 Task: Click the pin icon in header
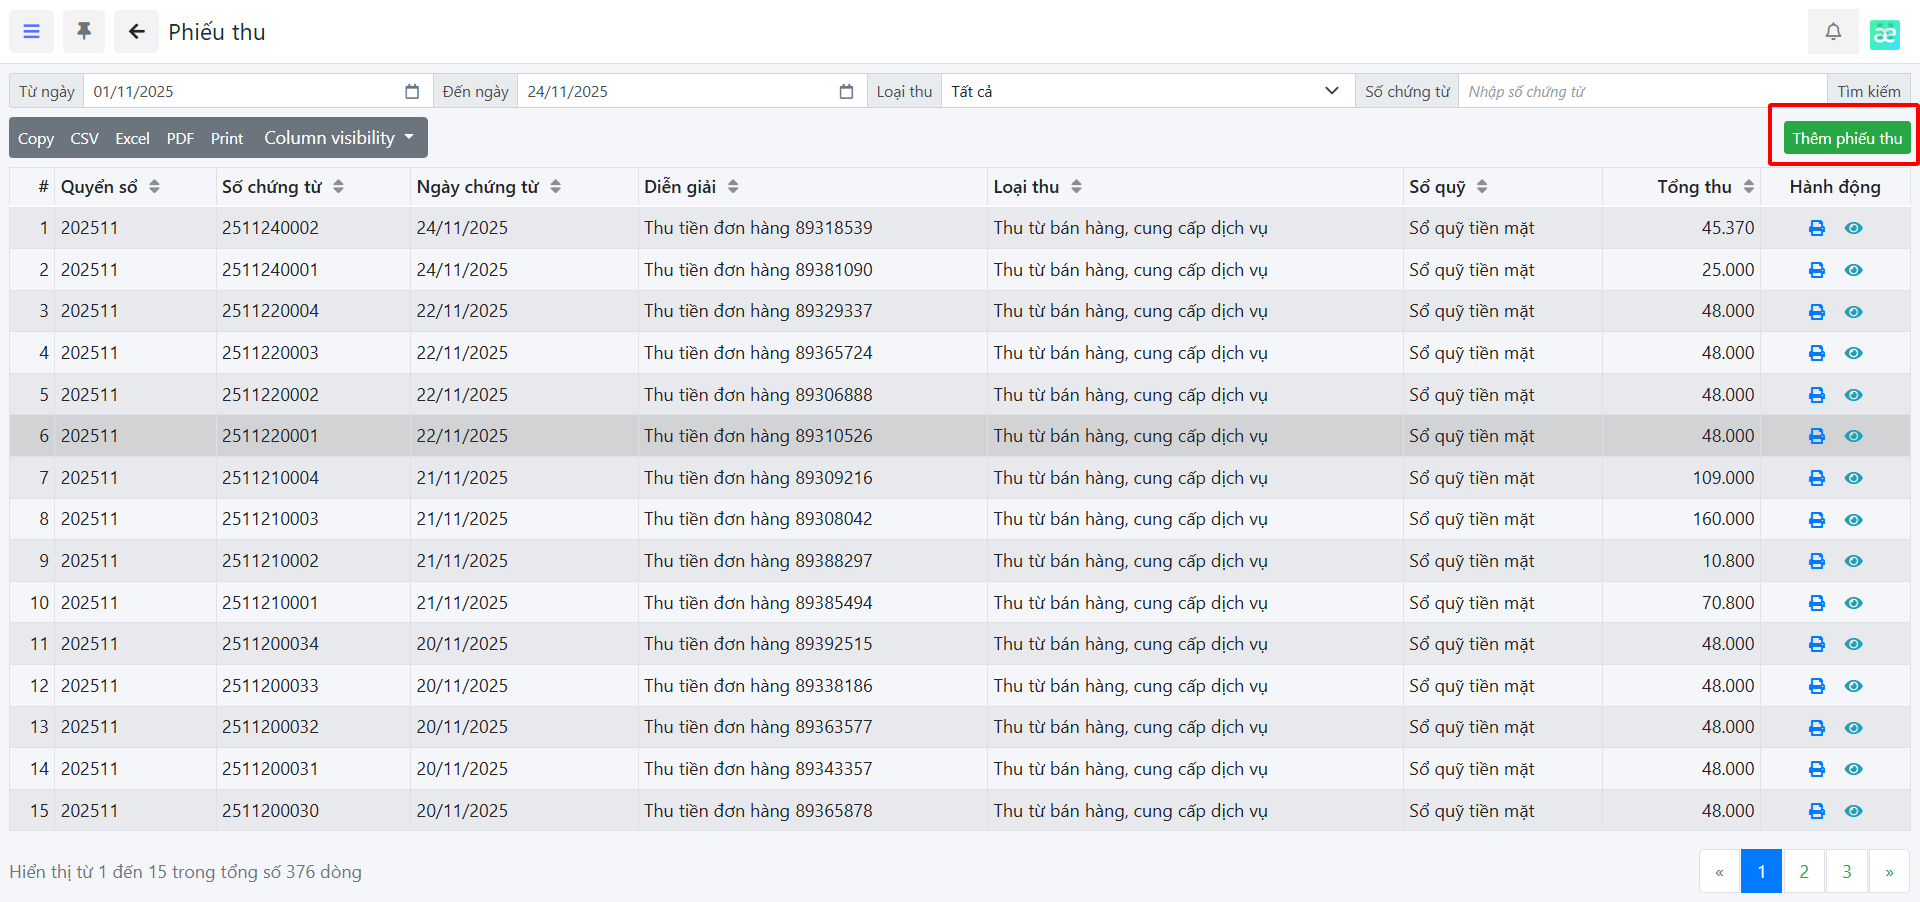point(84,32)
